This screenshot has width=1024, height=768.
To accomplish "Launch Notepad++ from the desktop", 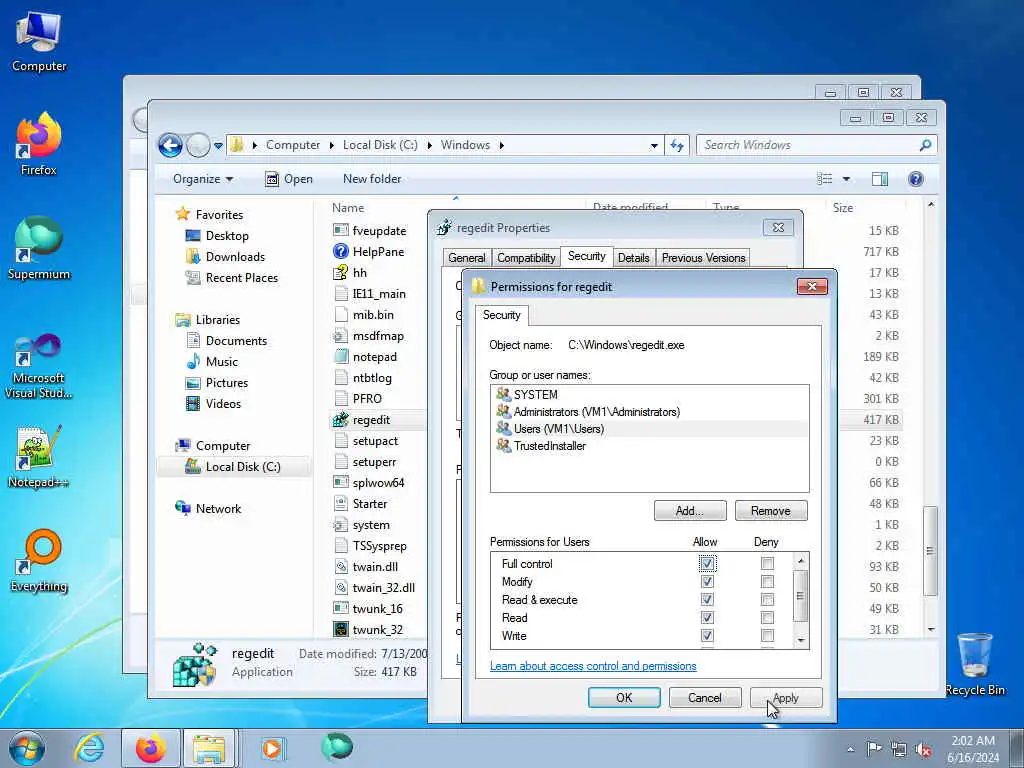I will tap(39, 457).
